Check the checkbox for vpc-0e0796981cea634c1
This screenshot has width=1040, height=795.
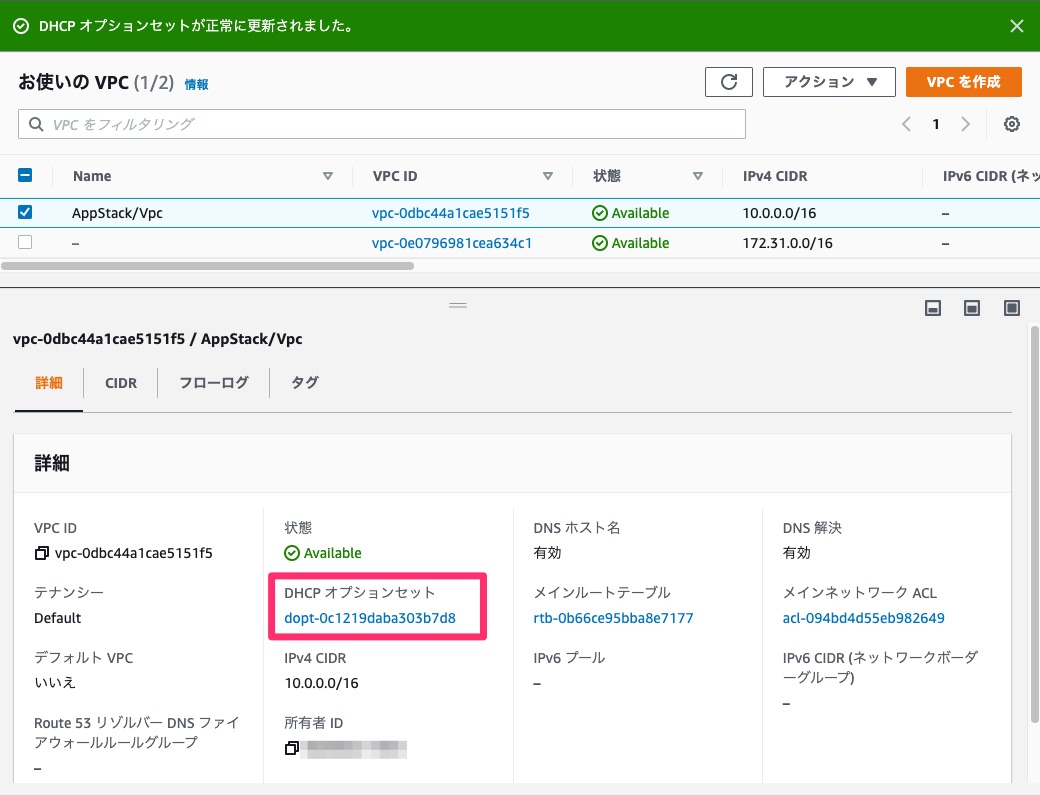point(25,242)
